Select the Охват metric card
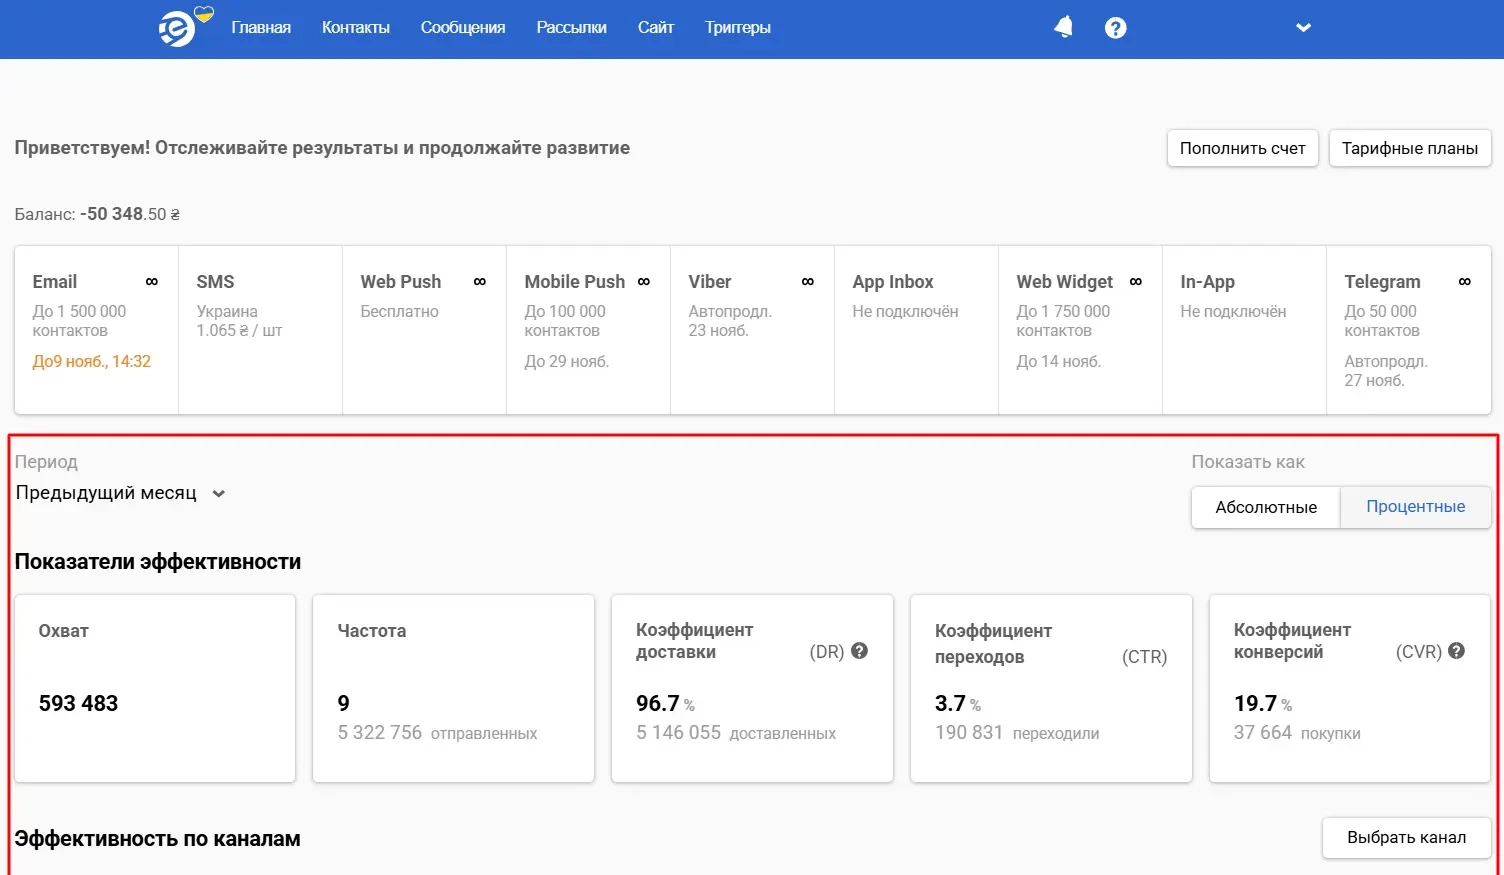 (154, 688)
